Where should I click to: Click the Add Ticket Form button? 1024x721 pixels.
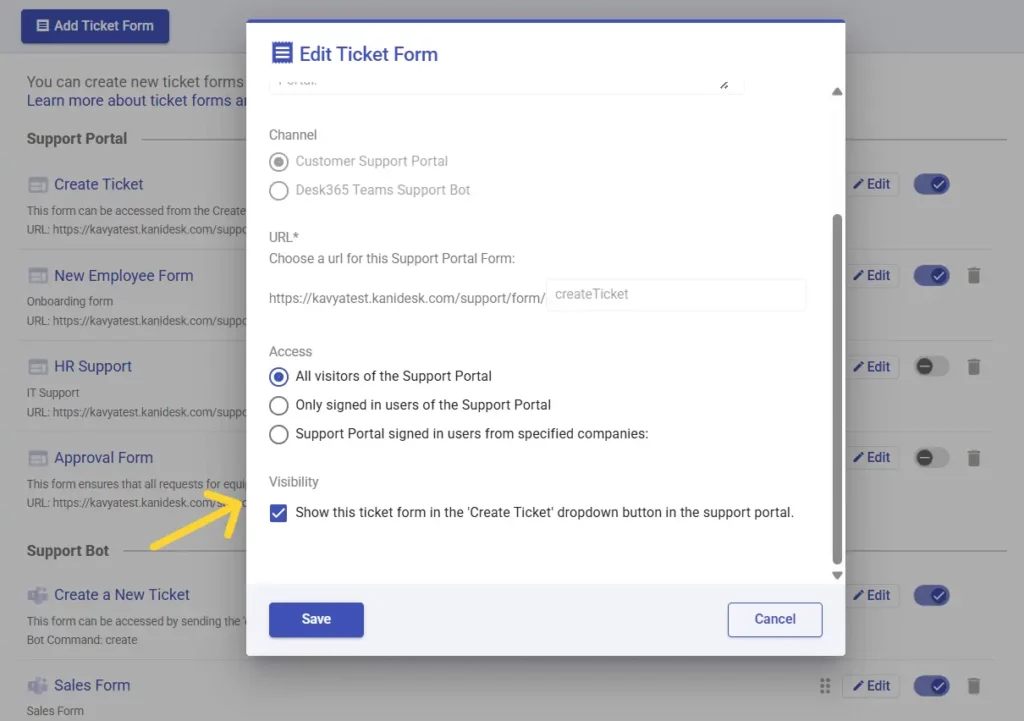point(95,26)
